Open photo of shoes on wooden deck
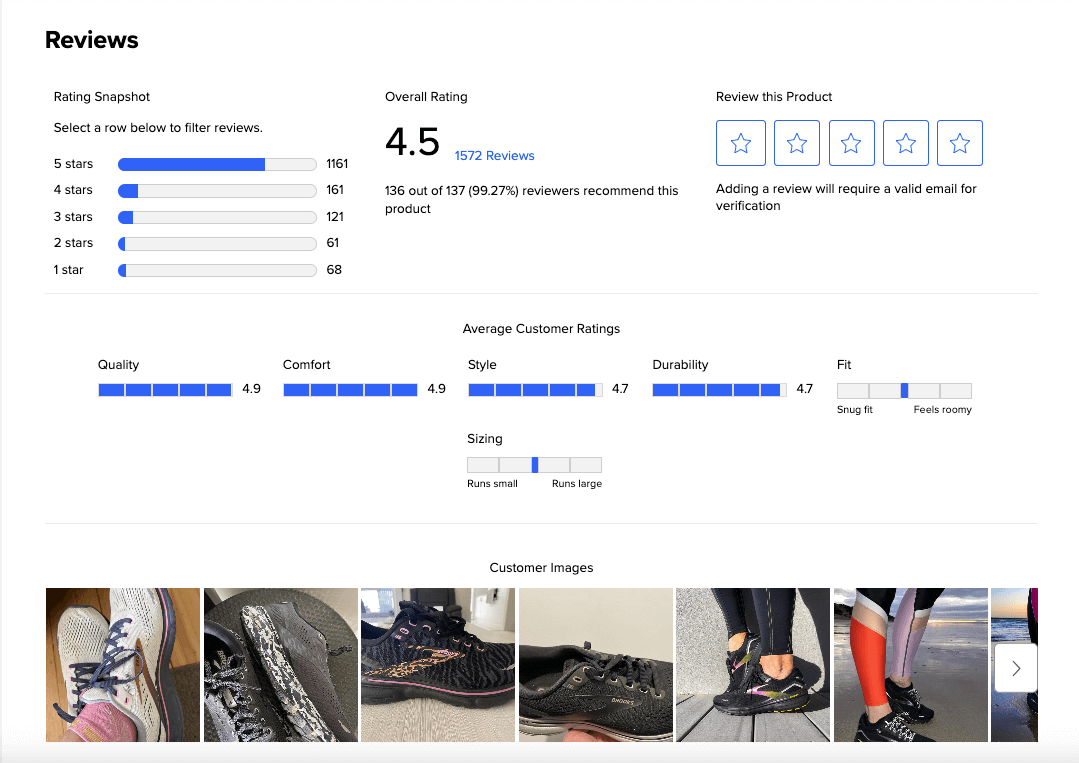Screen dimensions: 1079x763 click(x=753, y=665)
